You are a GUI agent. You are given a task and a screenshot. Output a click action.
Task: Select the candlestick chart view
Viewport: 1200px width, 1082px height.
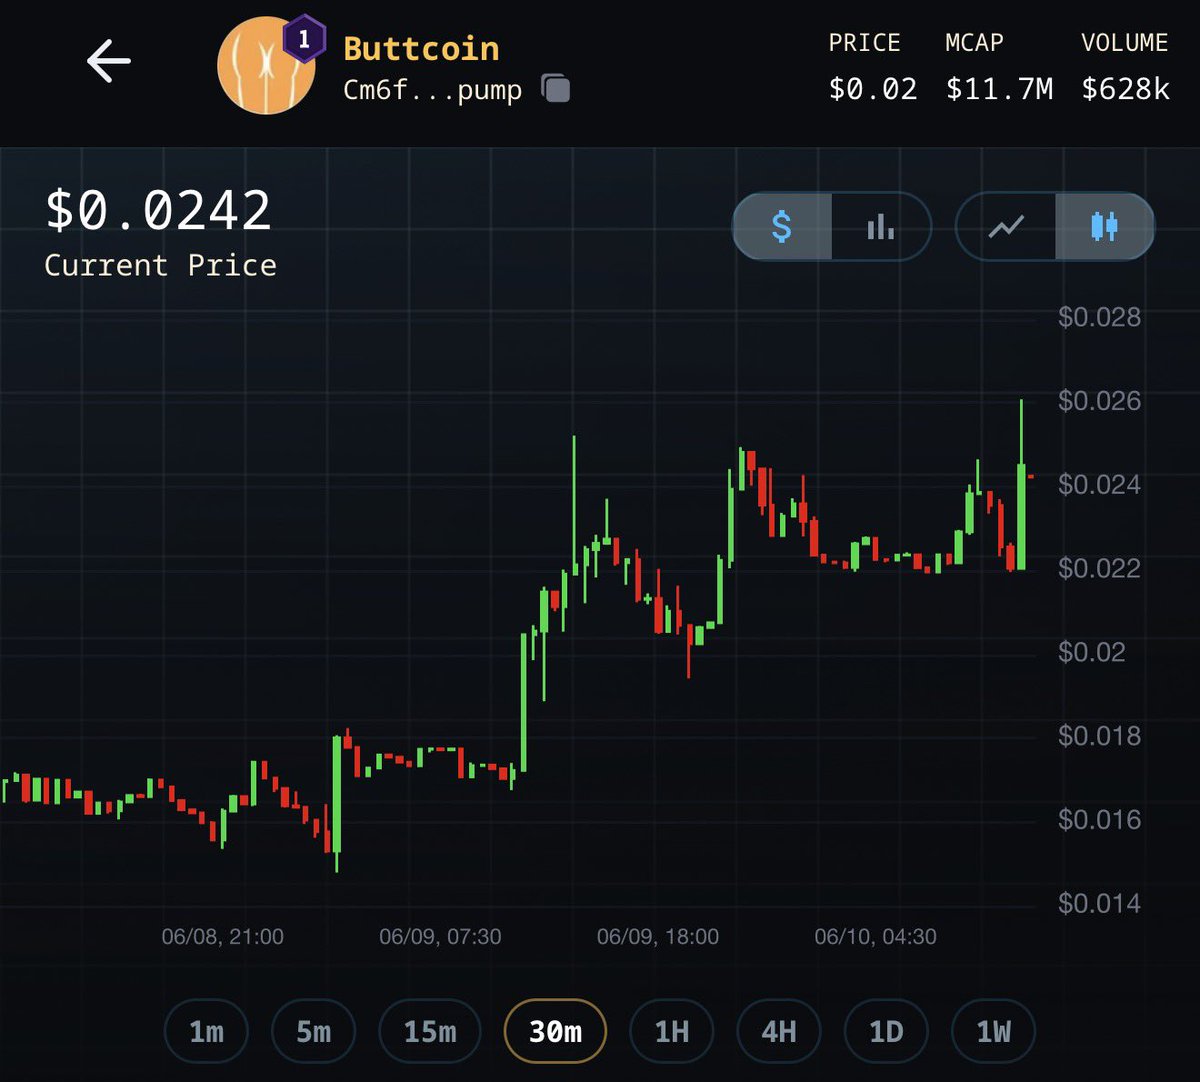click(1104, 227)
